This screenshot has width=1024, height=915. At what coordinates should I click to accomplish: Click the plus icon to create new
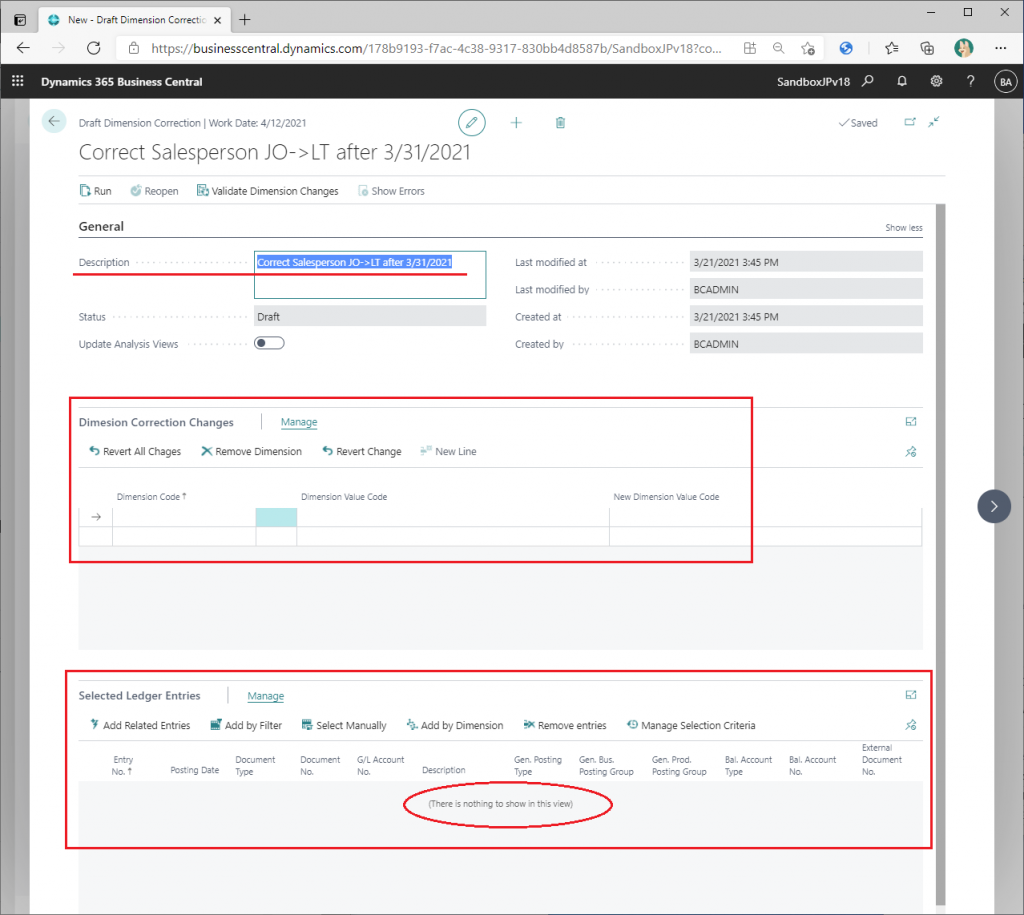point(516,122)
